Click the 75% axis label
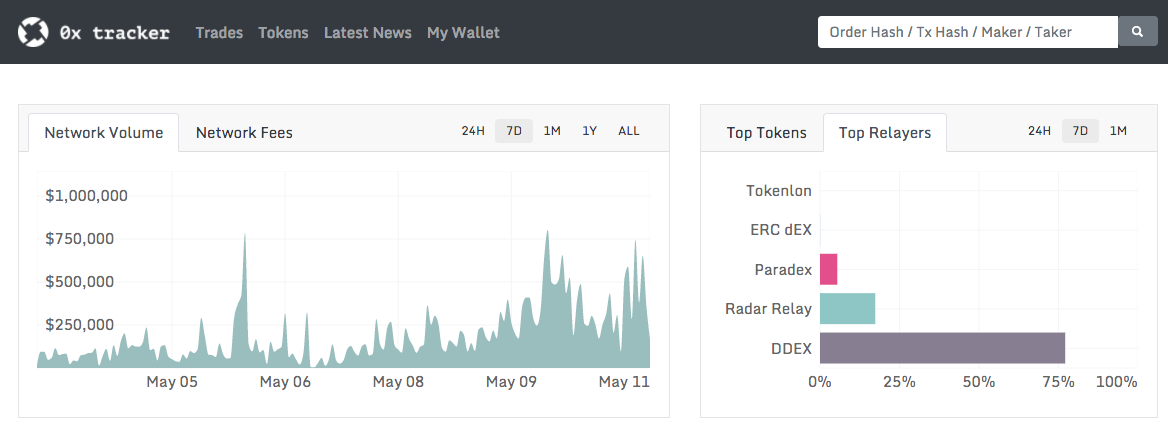 pyautogui.click(x=1058, y=382)
